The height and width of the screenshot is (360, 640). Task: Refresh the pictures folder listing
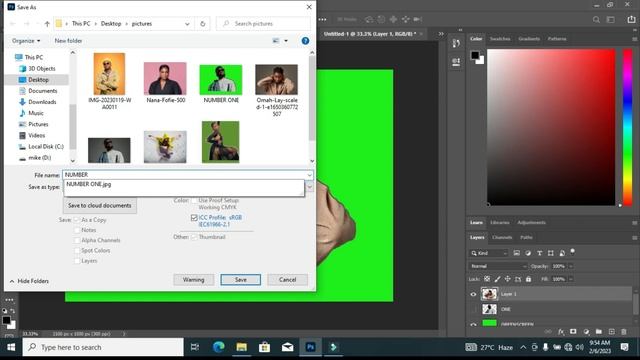point(202,24)
